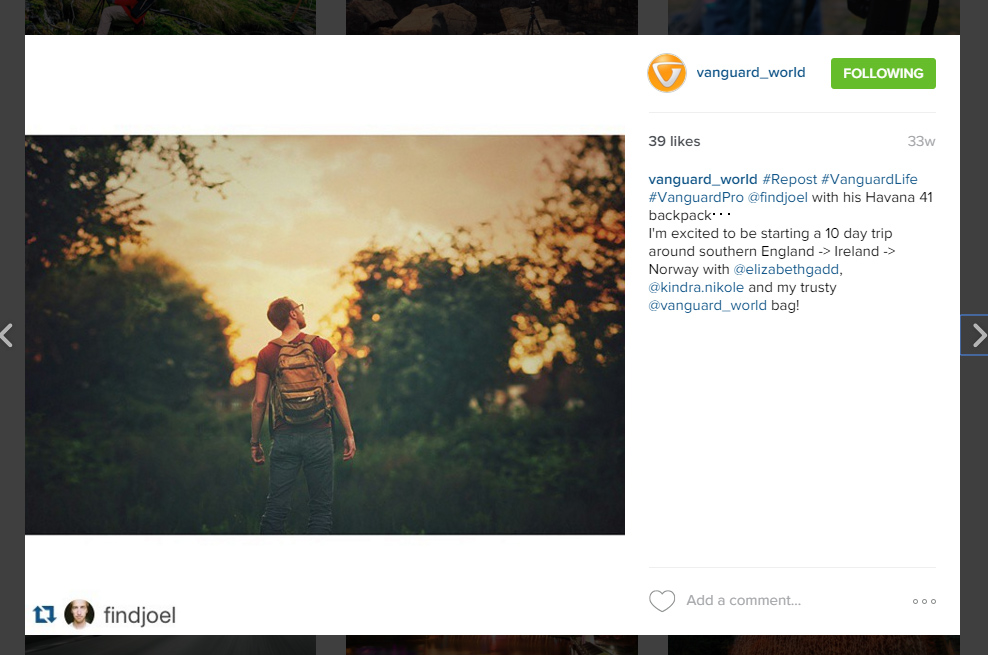Open vanguard_world profile from header
The height and width of the screenshot is (655, 988).
(x=750, y=73)
